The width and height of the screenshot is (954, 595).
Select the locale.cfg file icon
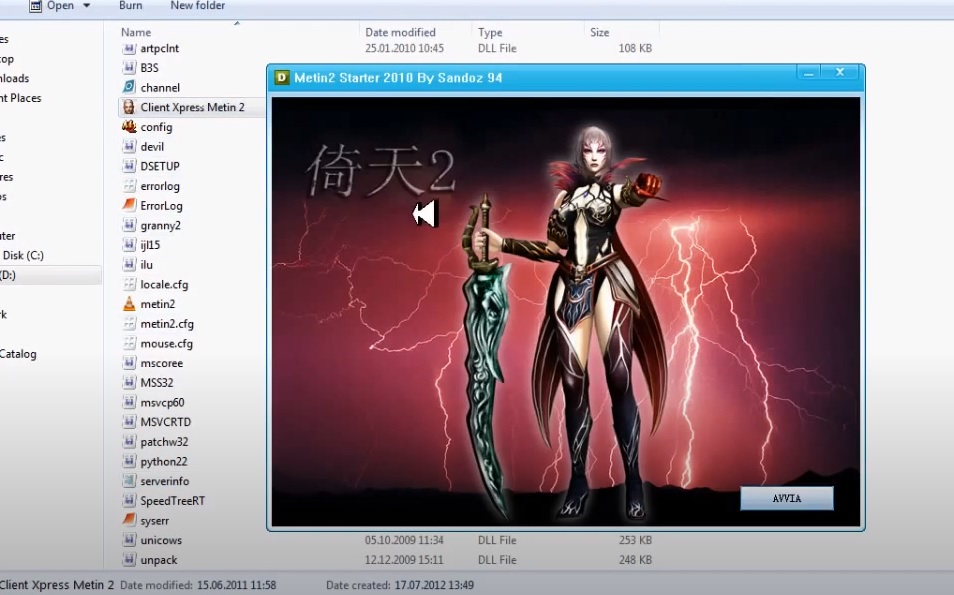[x=129, y=284]
